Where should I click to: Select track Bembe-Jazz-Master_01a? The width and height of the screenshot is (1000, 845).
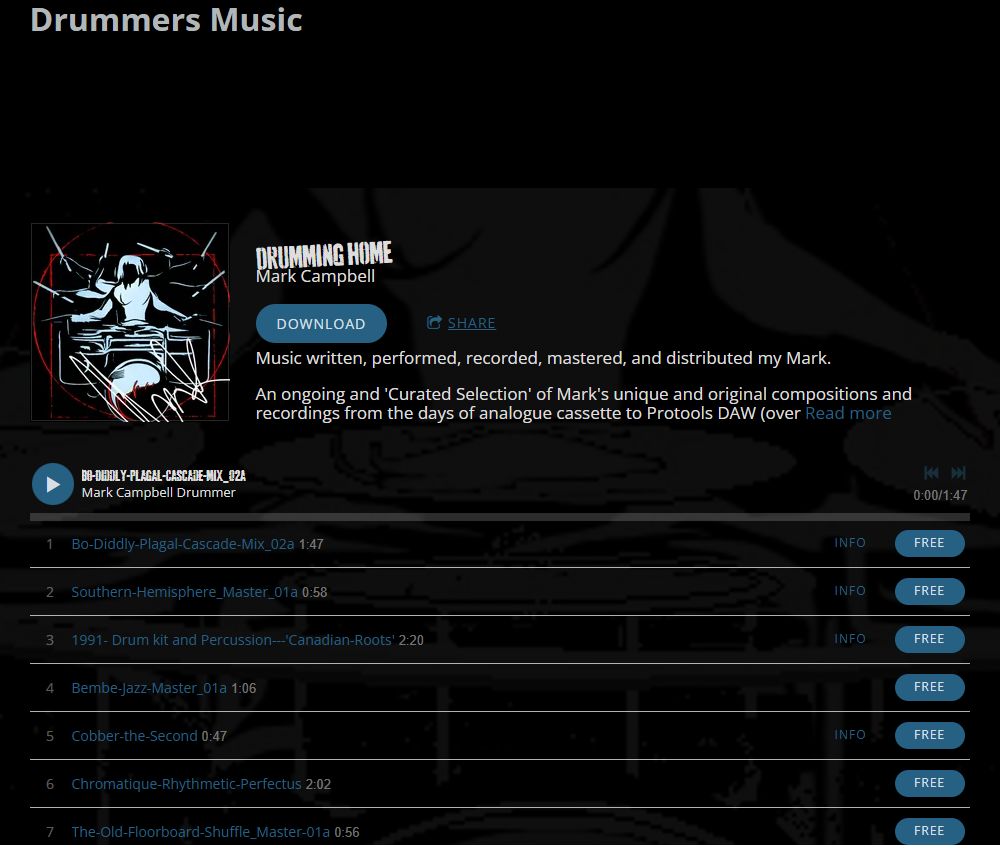149,688
